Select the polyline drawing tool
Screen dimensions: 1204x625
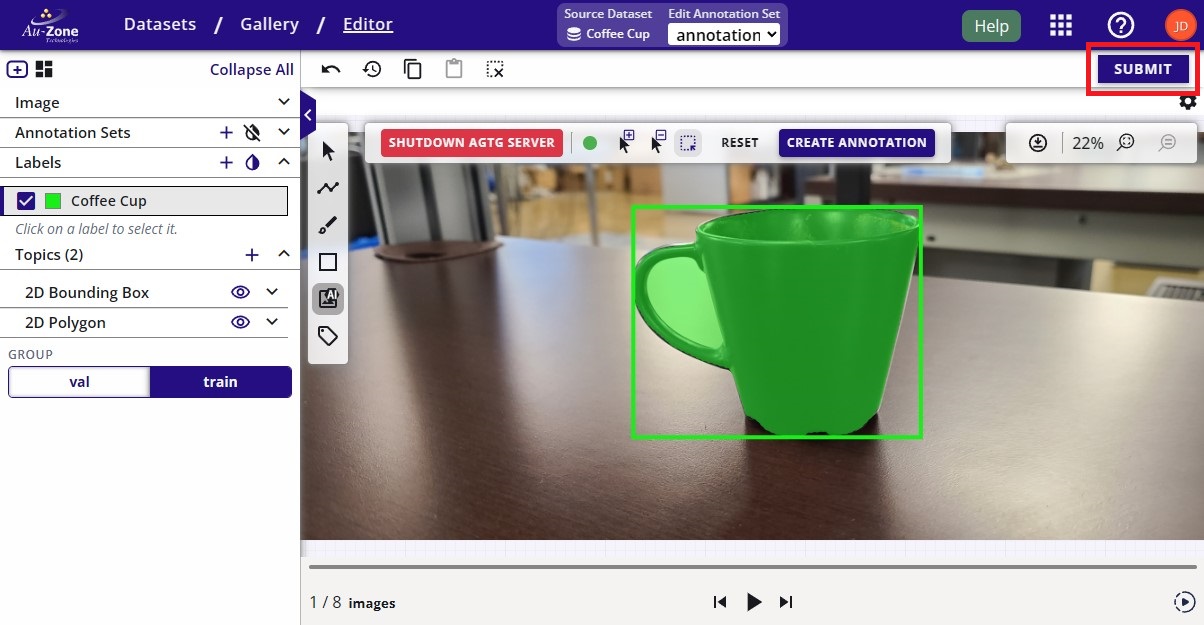(328, 188)
